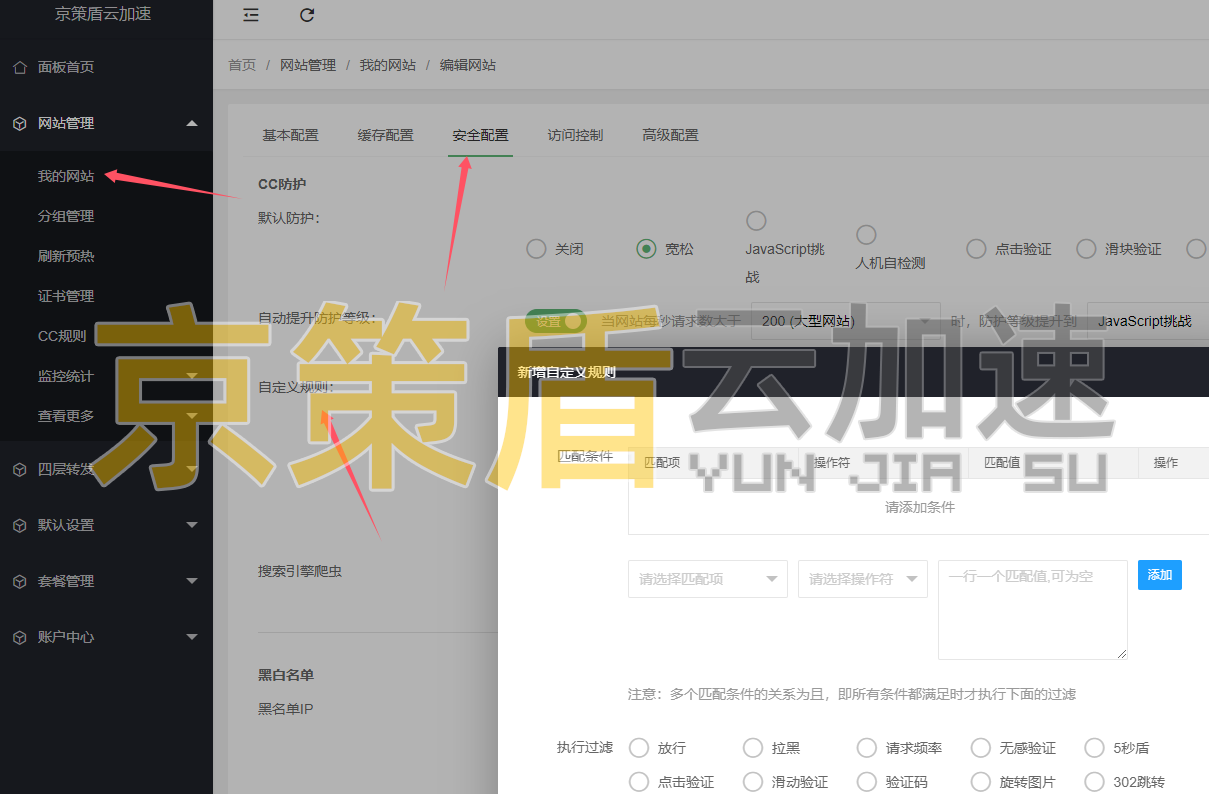Switch to the 访问控制 tab

click(574, 134)
